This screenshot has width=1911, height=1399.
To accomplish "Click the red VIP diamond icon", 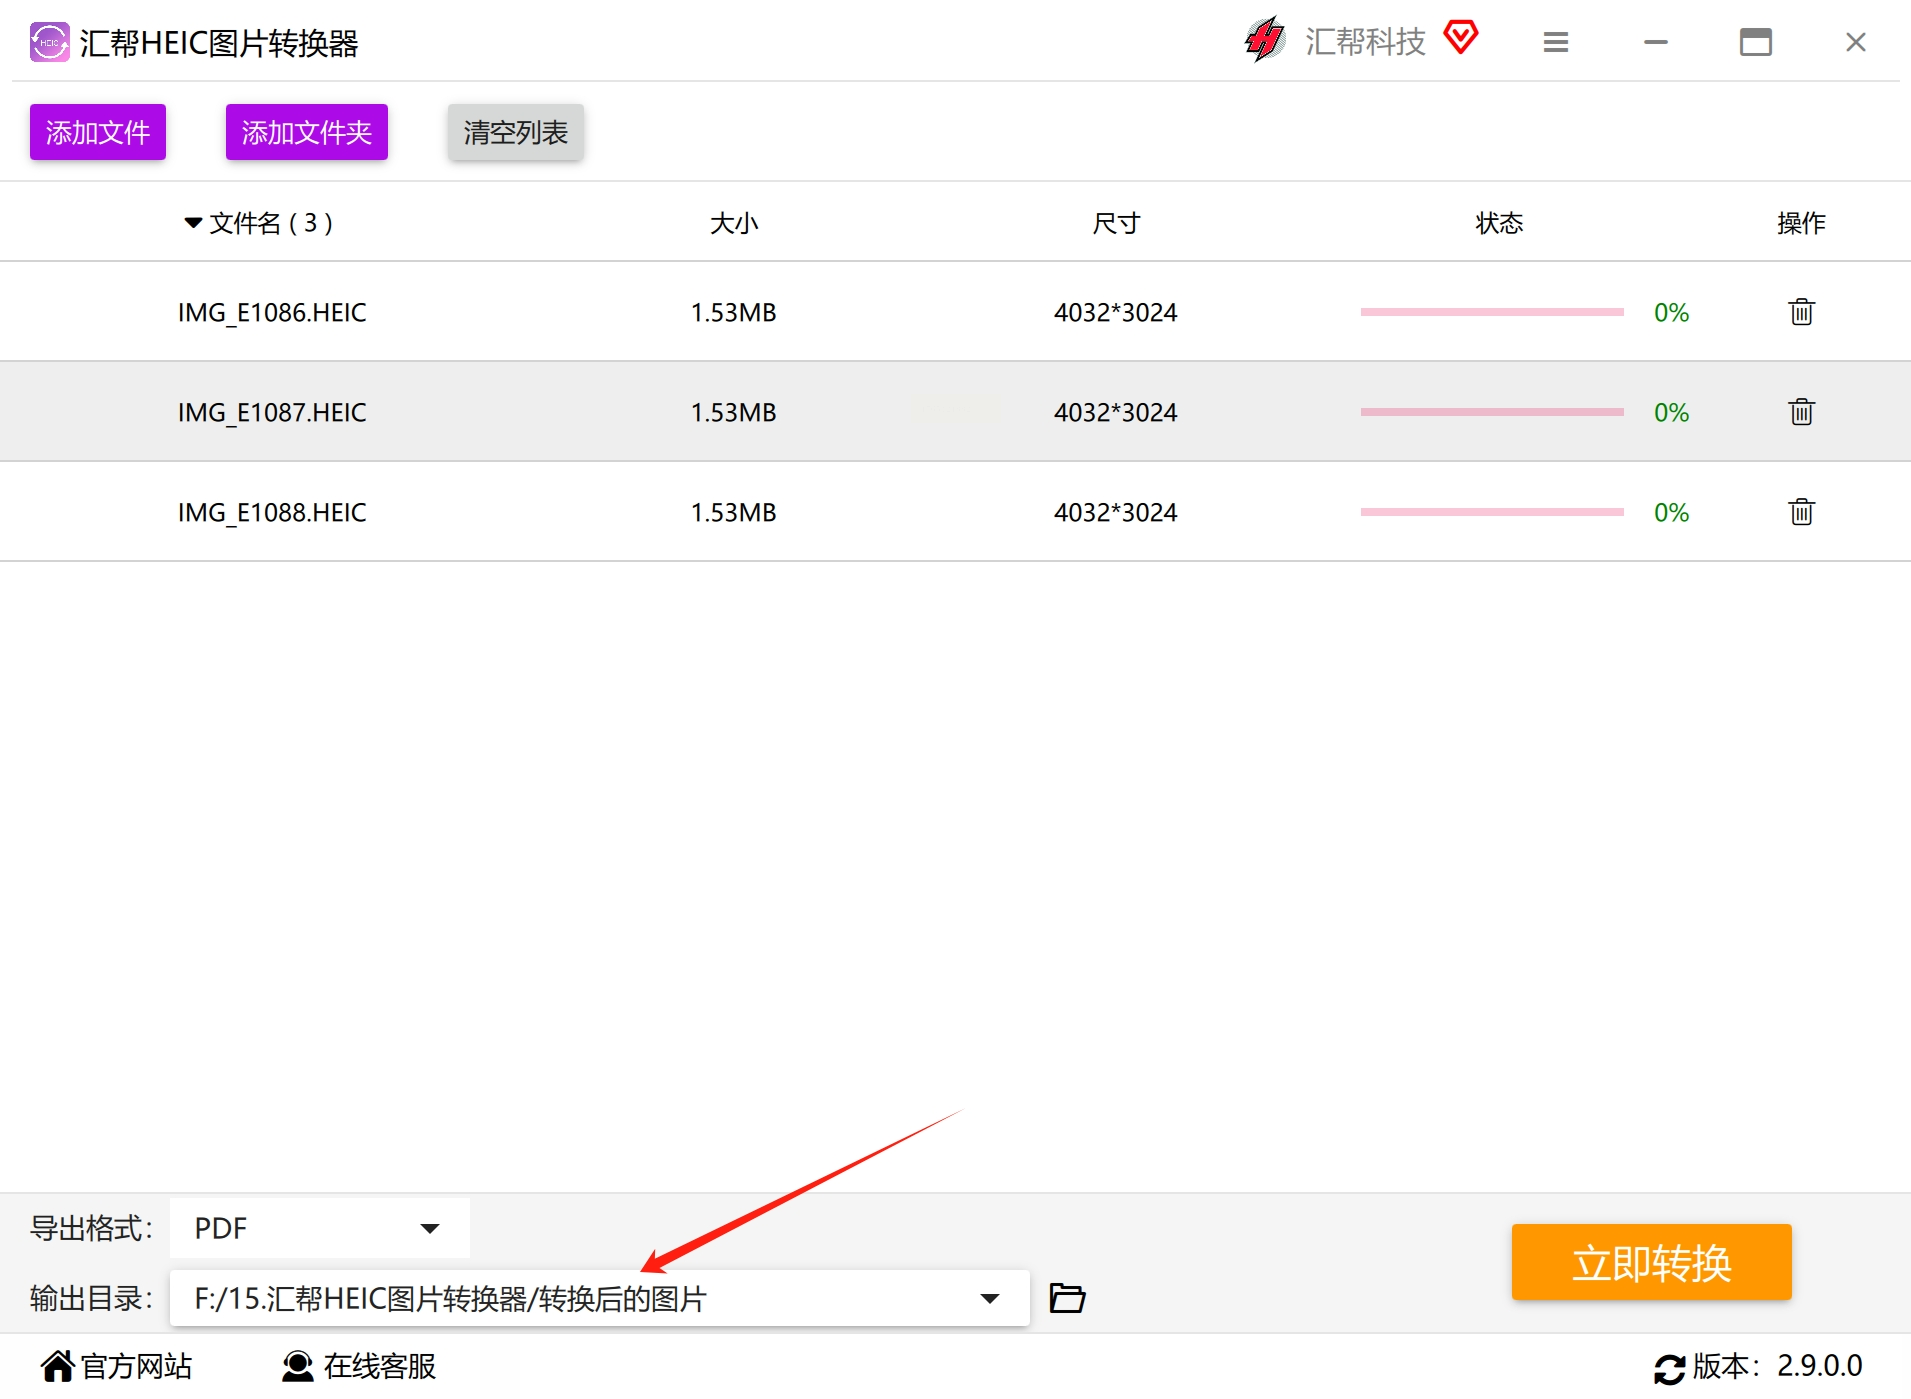I will tap(1461, 38).
